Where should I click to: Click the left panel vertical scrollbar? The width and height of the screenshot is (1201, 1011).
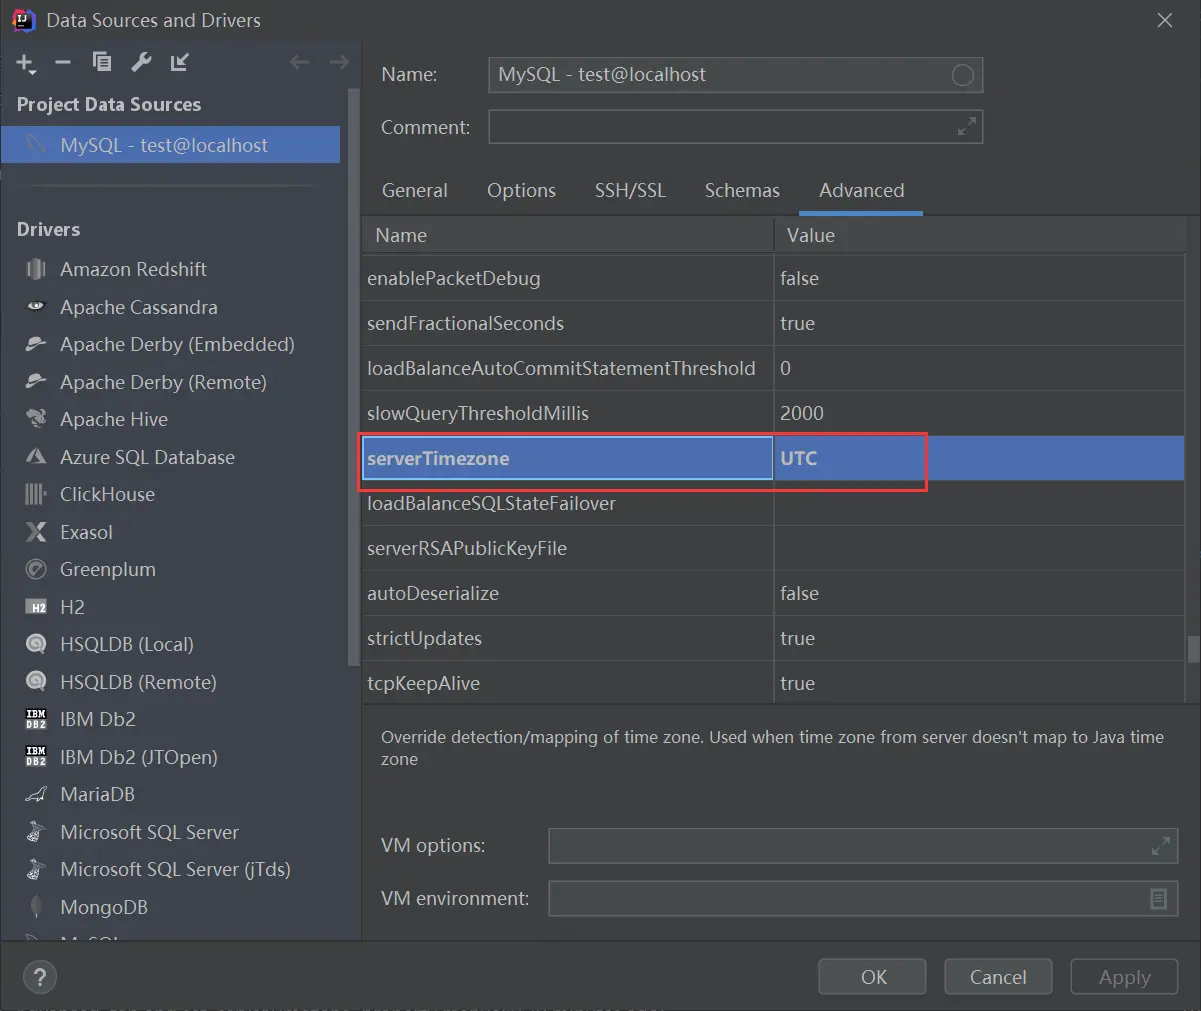click(x=352, y=377)
